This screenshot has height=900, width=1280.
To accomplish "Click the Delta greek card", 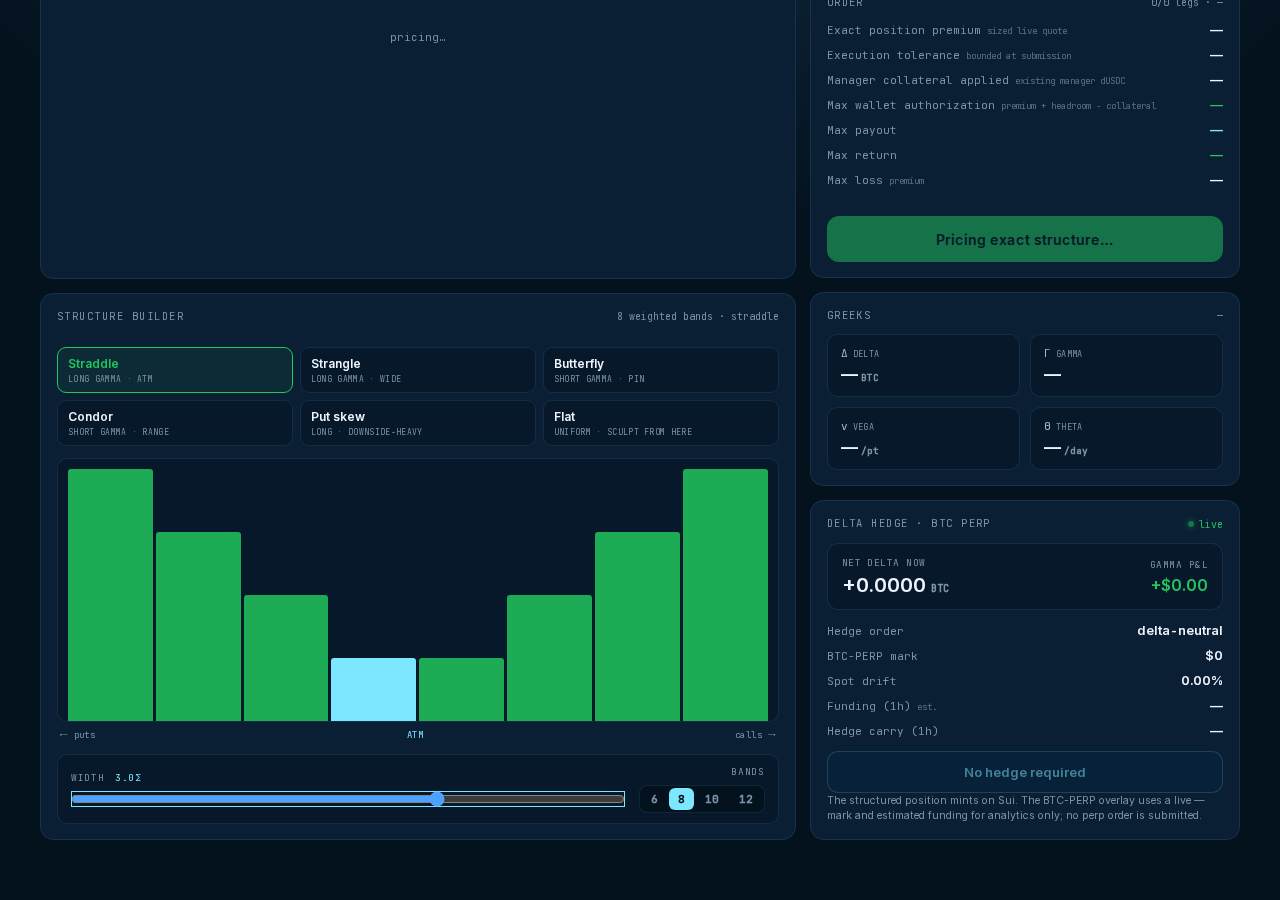I will [x=923, y=365].
